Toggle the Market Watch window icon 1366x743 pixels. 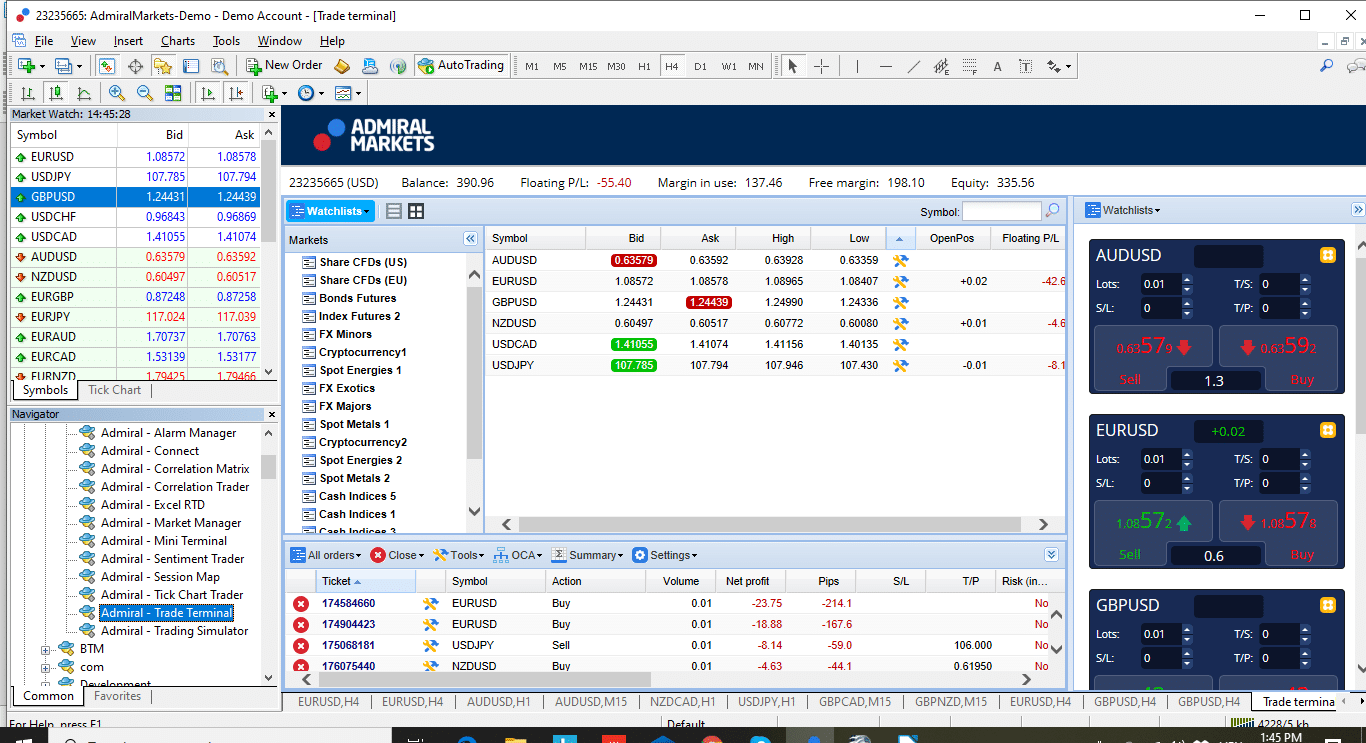106,66
